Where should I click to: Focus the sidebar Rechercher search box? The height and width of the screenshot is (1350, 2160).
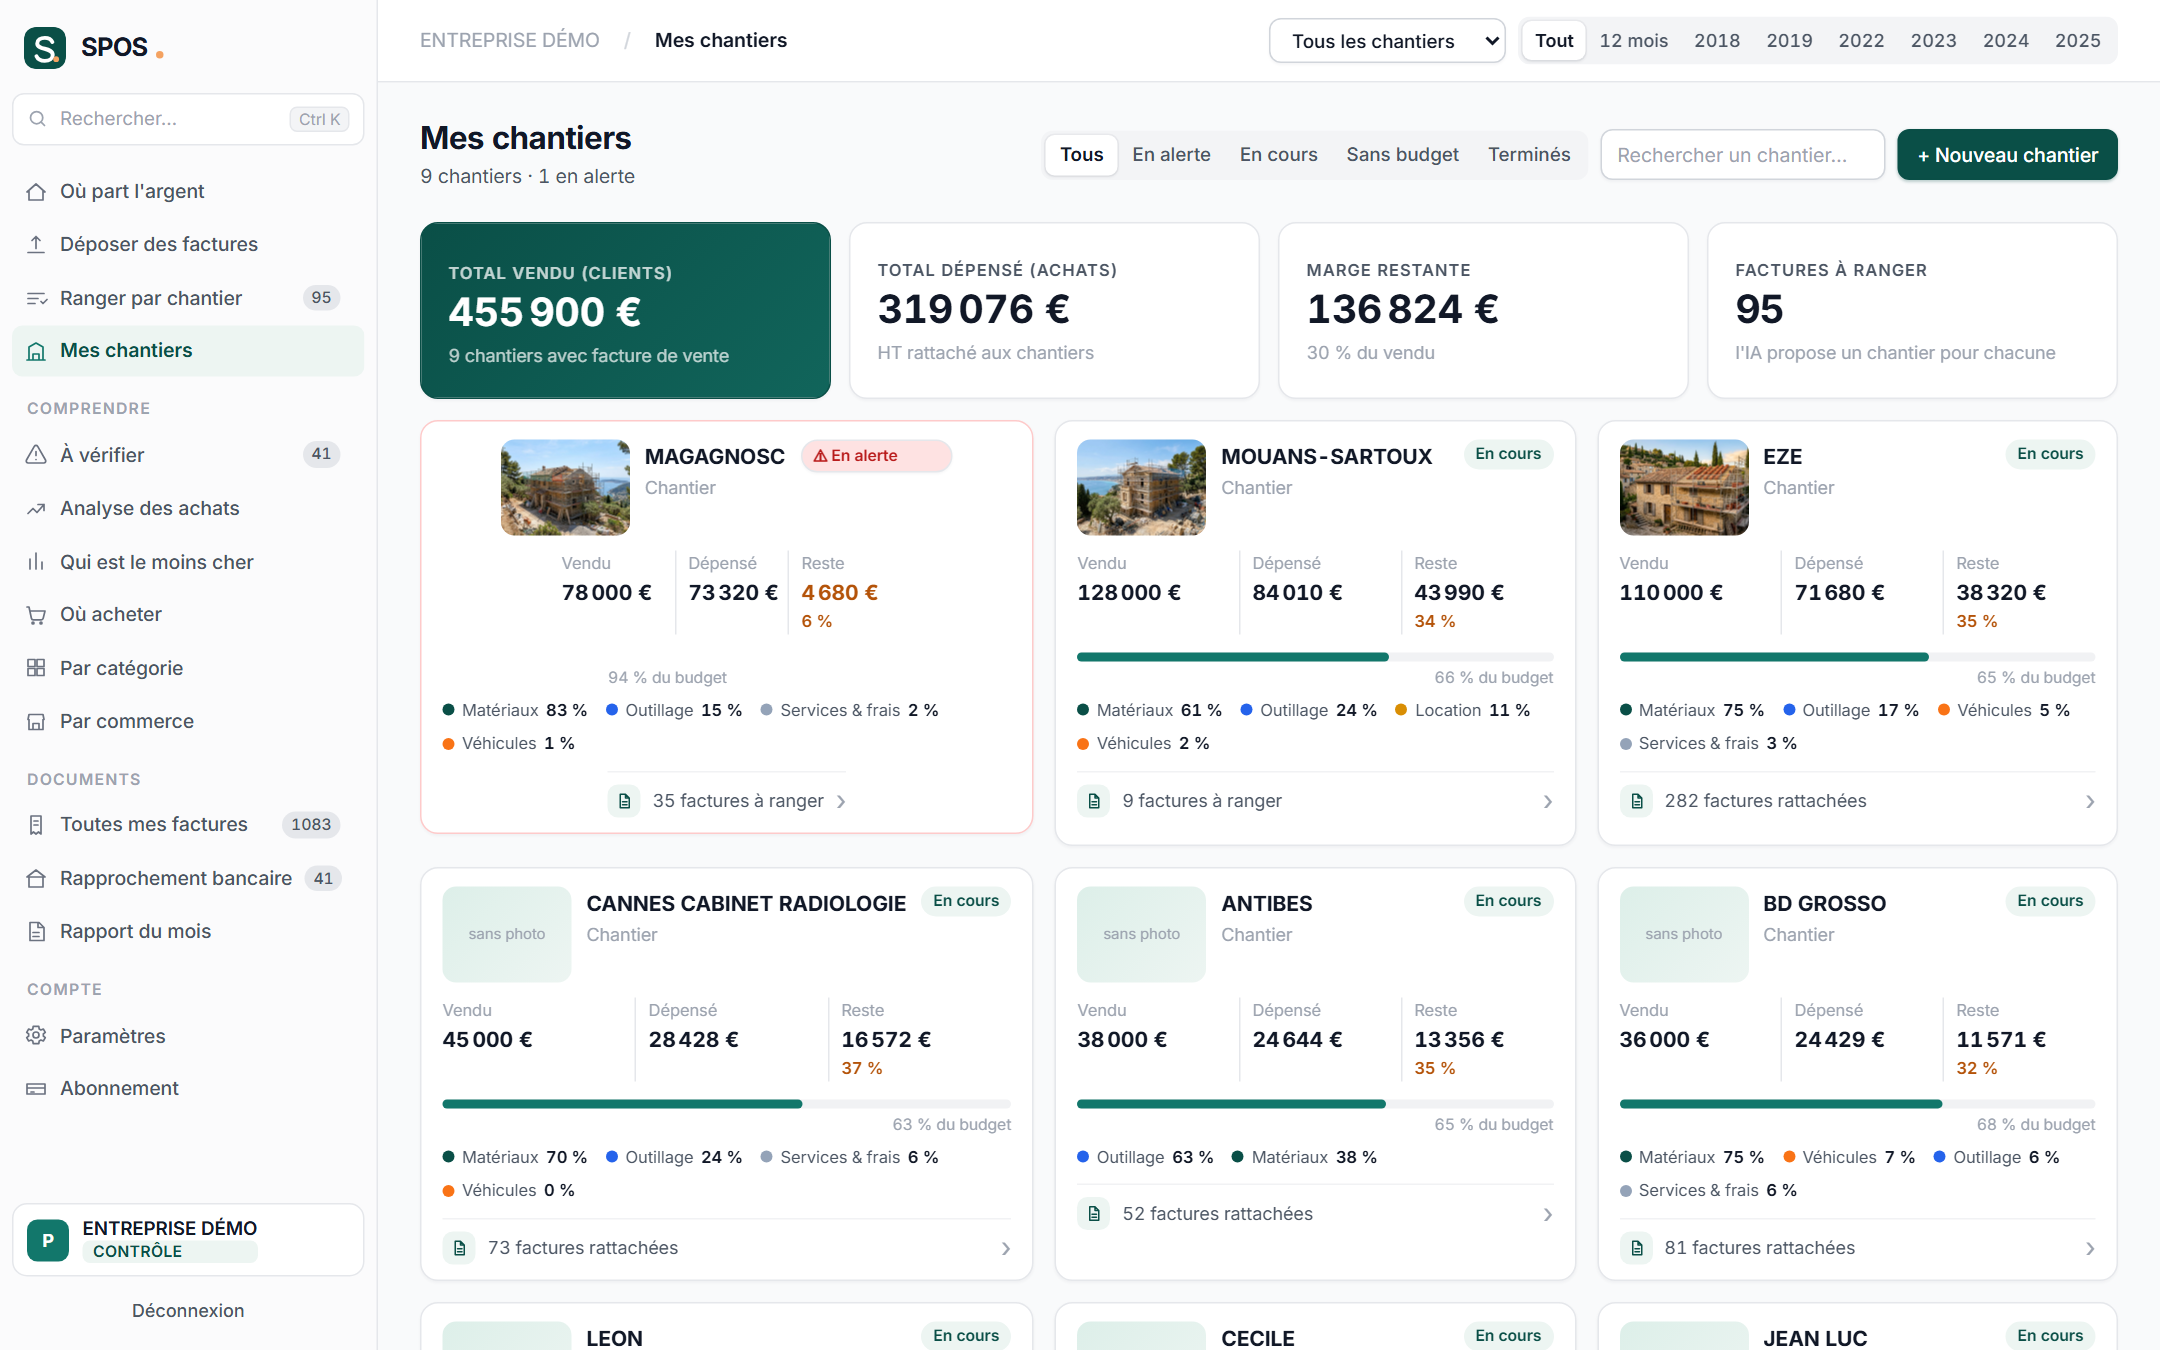[188, 119]
